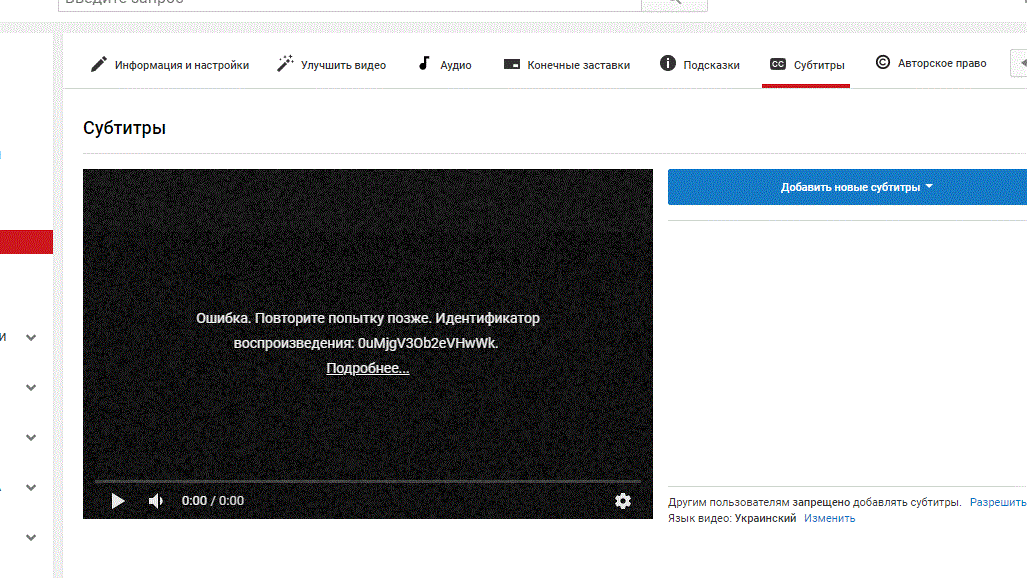This screenshot has height=578, width=1027.
Task: Click the magic wand Улучшить видео icon
Action: pyautogui.click(x=284, y=64)
